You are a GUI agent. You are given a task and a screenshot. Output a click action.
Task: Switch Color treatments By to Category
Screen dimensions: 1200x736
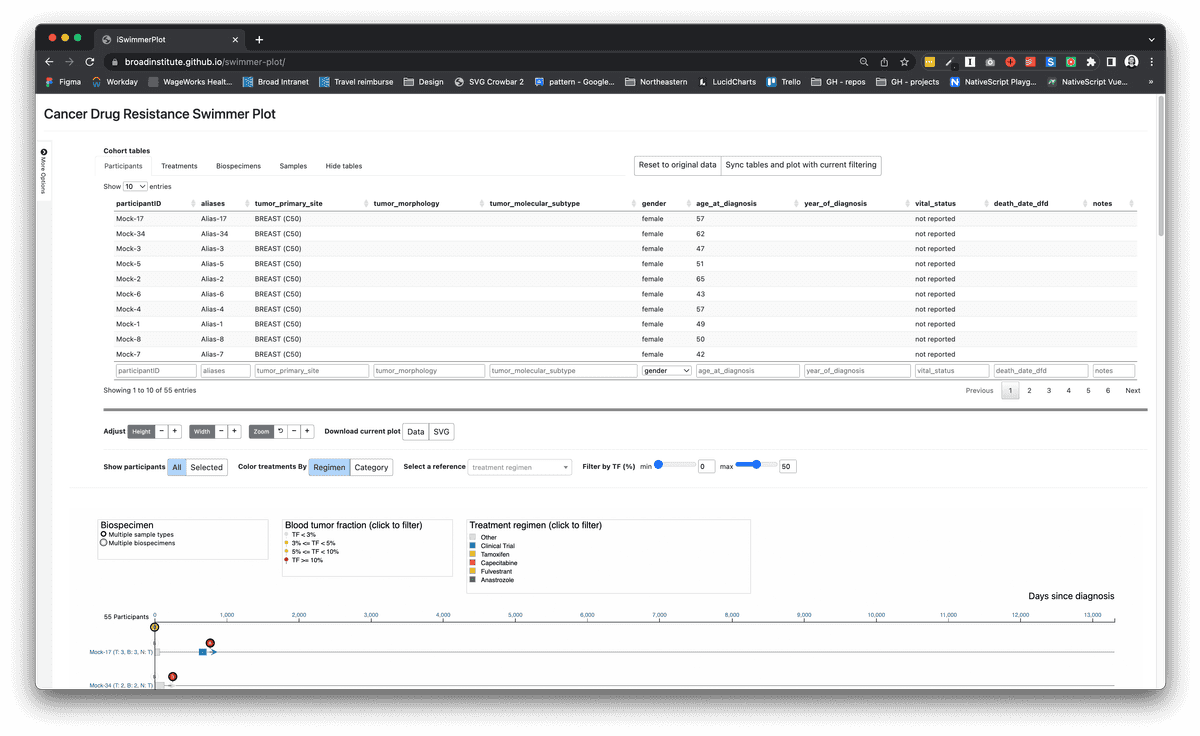click(x=371, y=467)
